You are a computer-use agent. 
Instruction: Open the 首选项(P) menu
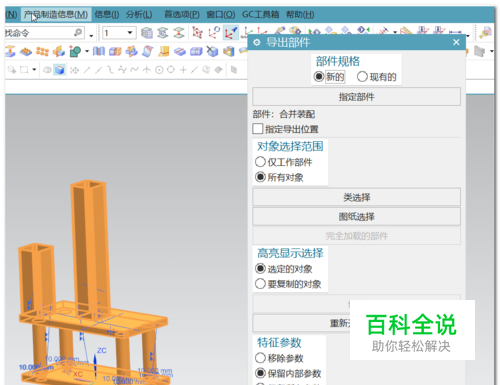tap(182, 15)
